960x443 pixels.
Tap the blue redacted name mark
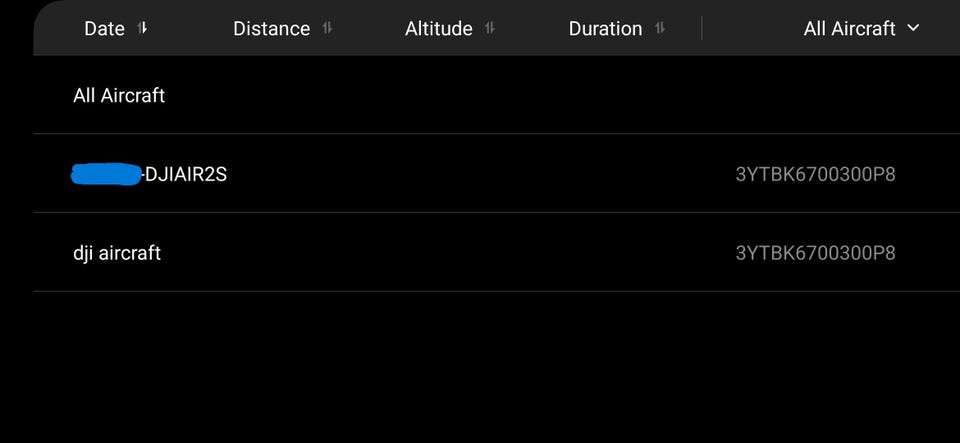pyautogui.click(x=106, y=174)
